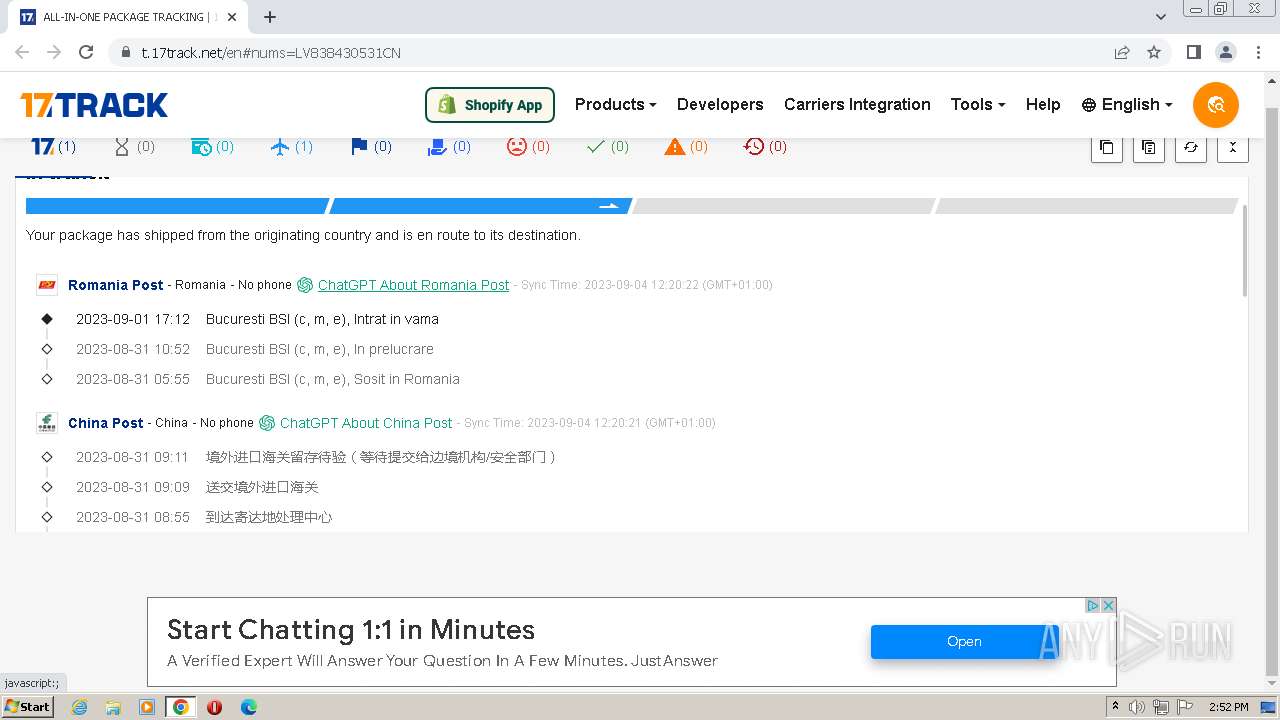Click the Romania Post carrier name
The height and width of the screenshot is (720, 1280).
click(x=115, y=285)
